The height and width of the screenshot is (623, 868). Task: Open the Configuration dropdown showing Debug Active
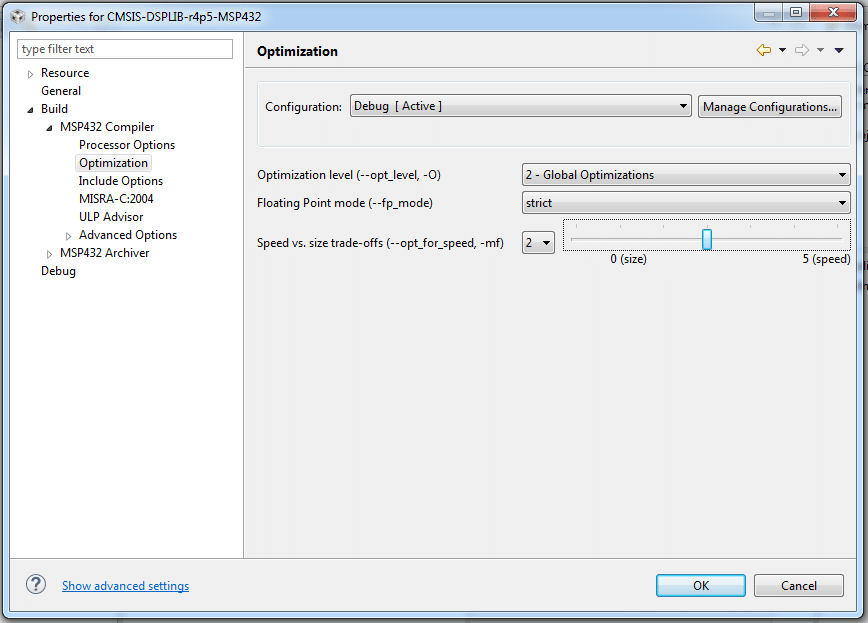[683, 105]
